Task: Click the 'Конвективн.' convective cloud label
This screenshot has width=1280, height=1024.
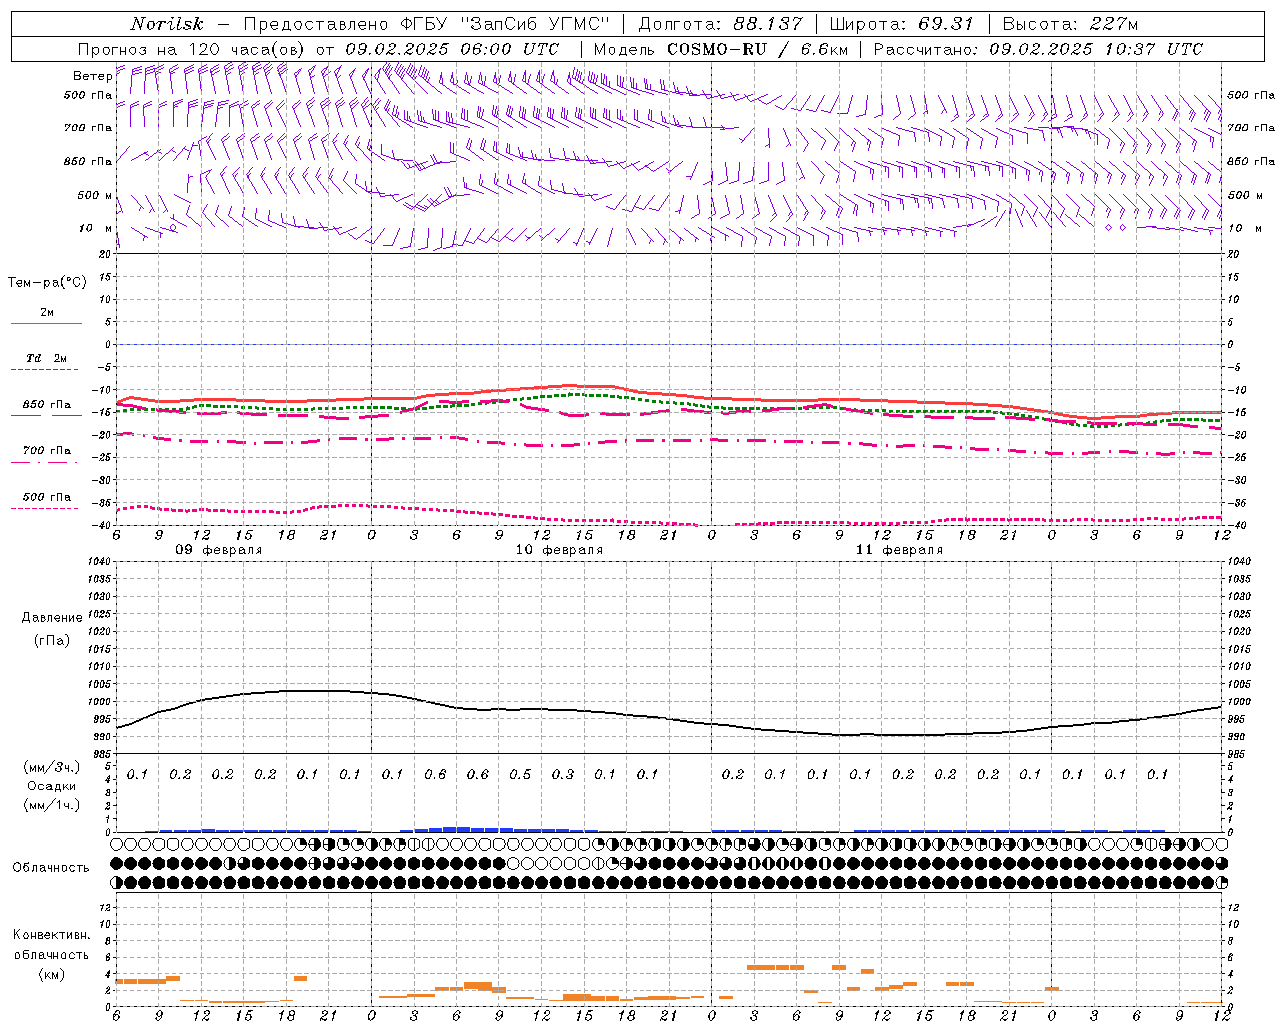Action: point(51,935)
